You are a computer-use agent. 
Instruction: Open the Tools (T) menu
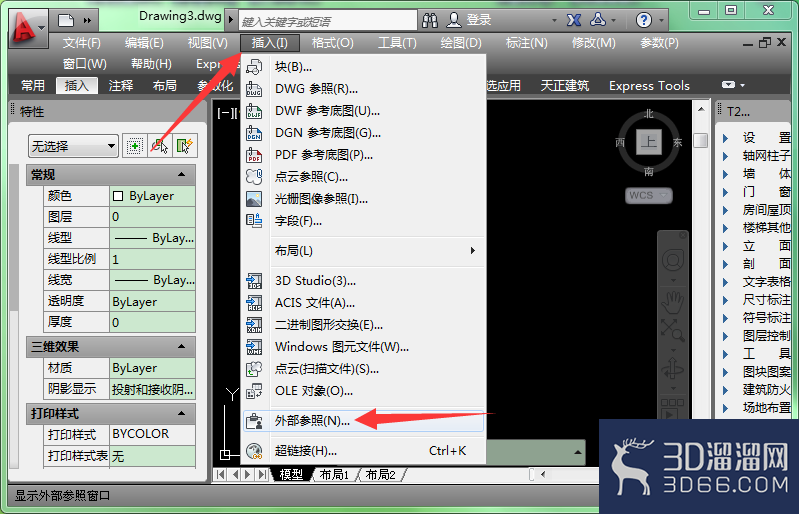(397, 43)
